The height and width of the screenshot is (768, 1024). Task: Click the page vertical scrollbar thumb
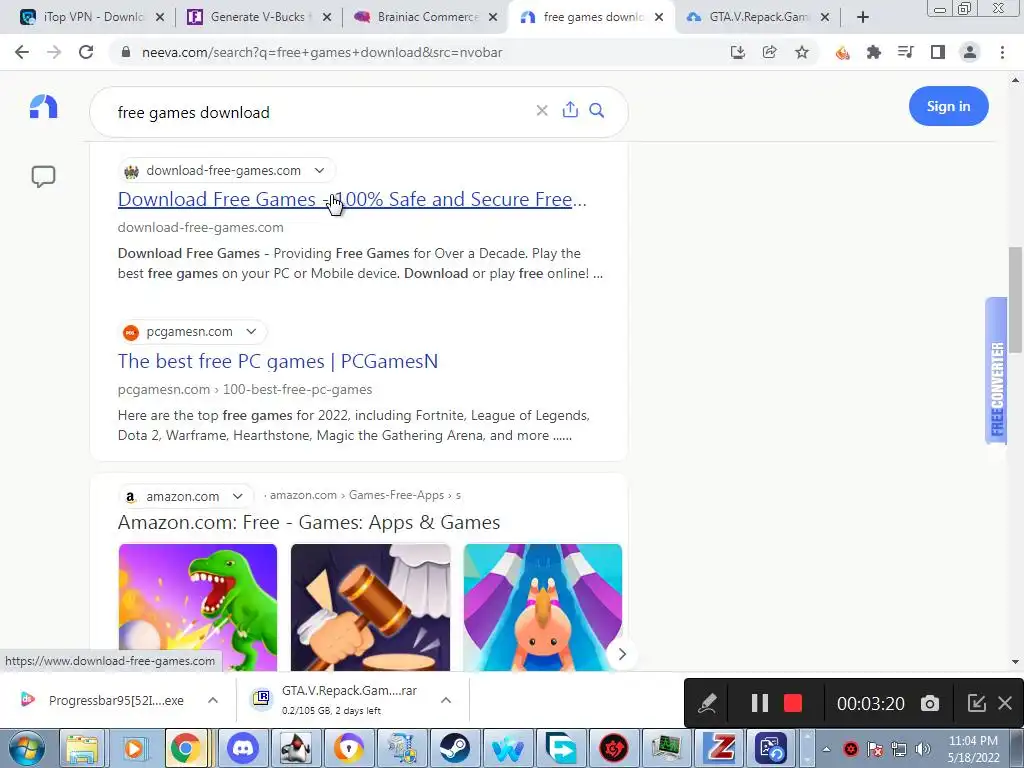[x=1016, y=300]
